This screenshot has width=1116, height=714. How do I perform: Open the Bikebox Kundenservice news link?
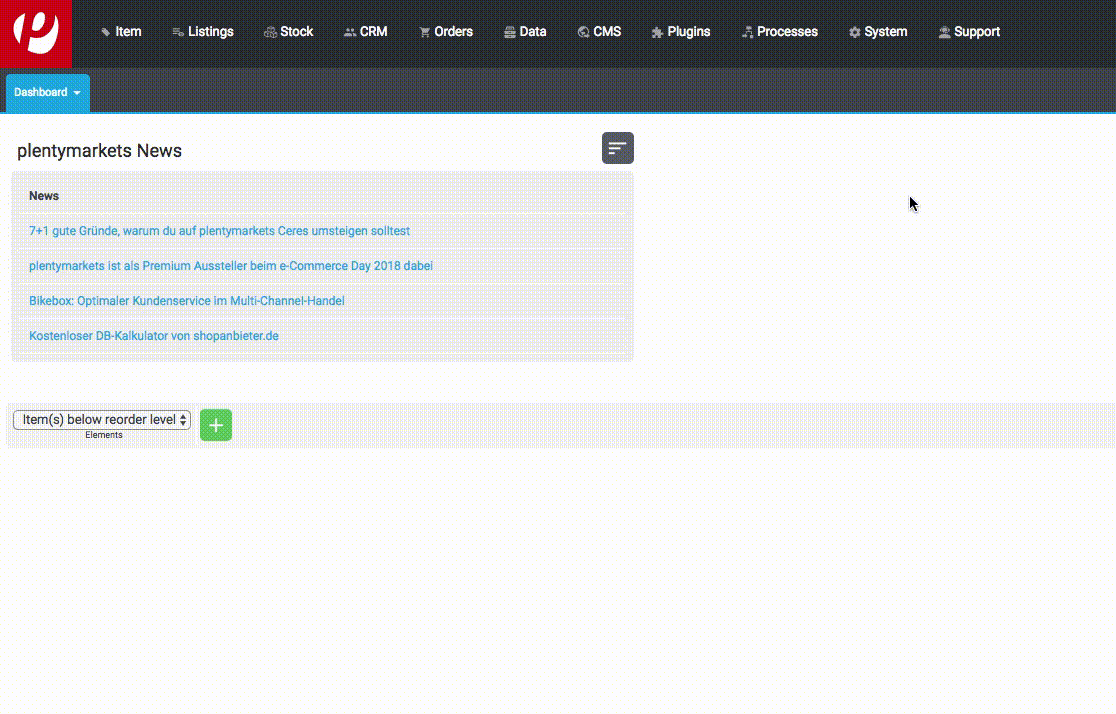[x=187, y=301]
